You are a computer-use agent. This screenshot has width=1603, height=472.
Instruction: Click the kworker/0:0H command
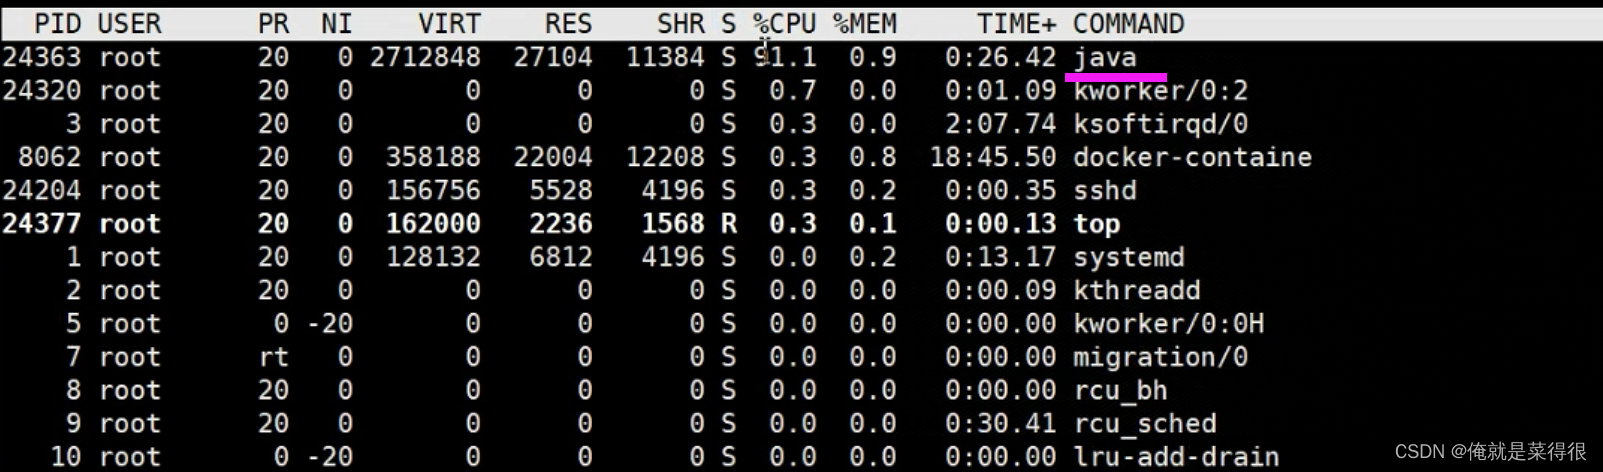1168,323
